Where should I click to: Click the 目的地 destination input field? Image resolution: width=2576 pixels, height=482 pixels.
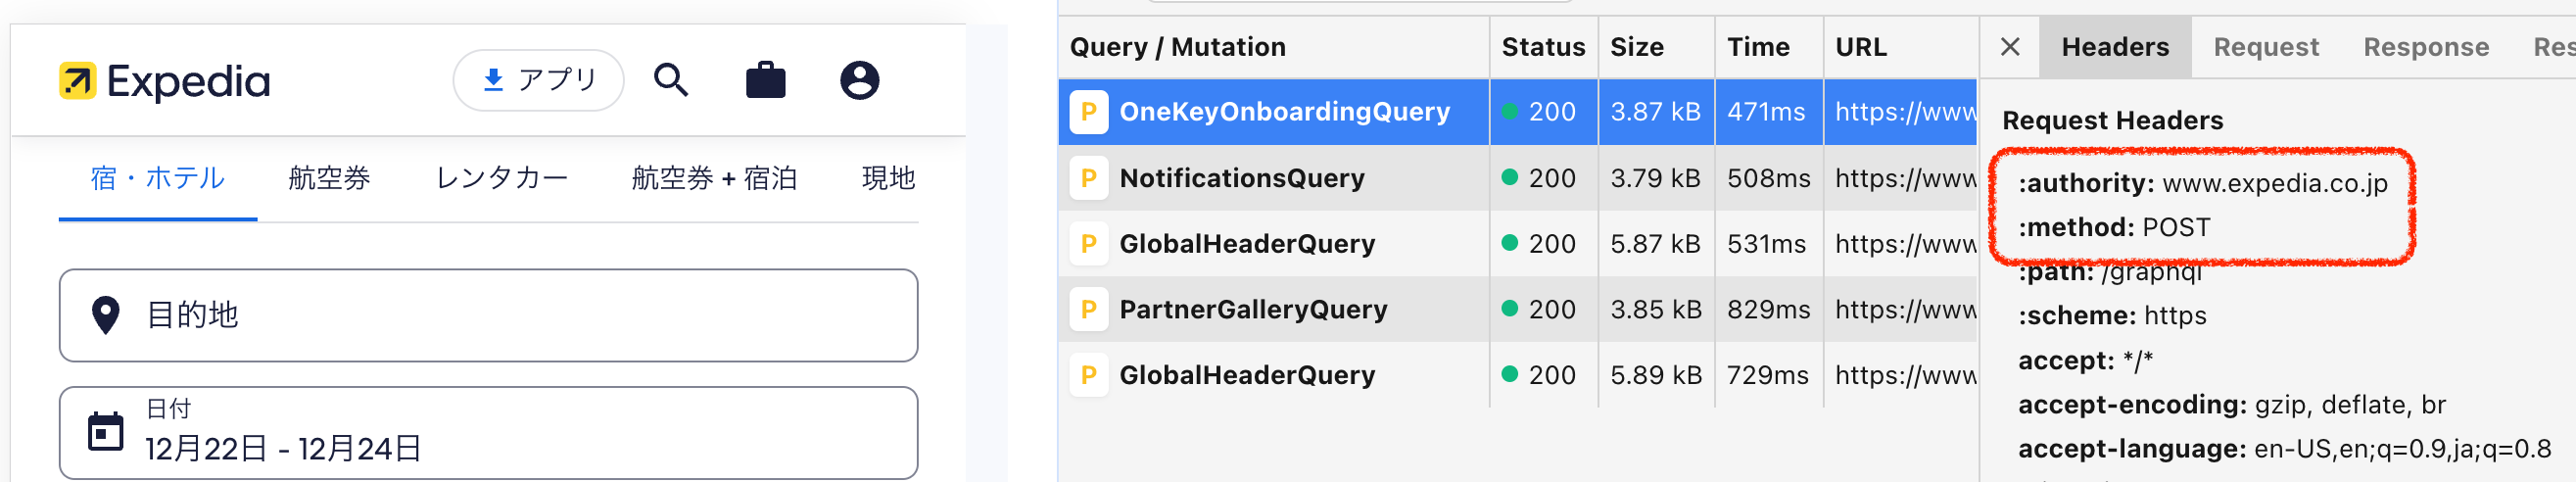click(x=488, y=315)
